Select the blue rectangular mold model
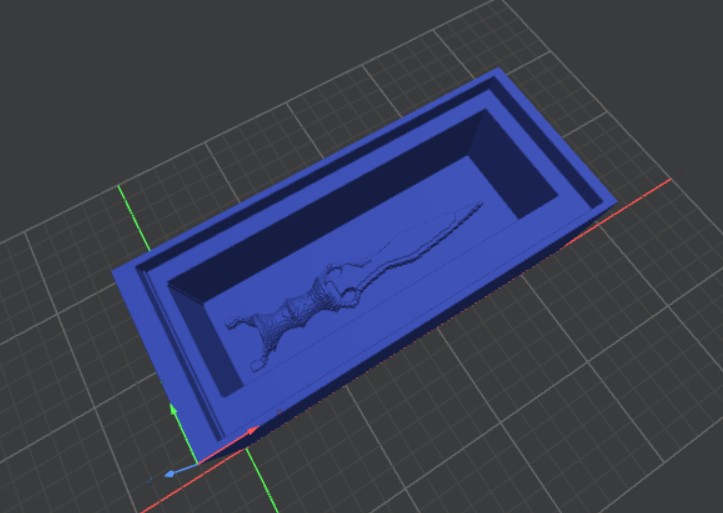Viewport: 723px width, 513px height. pyautogui.click(x=364, y=265)
